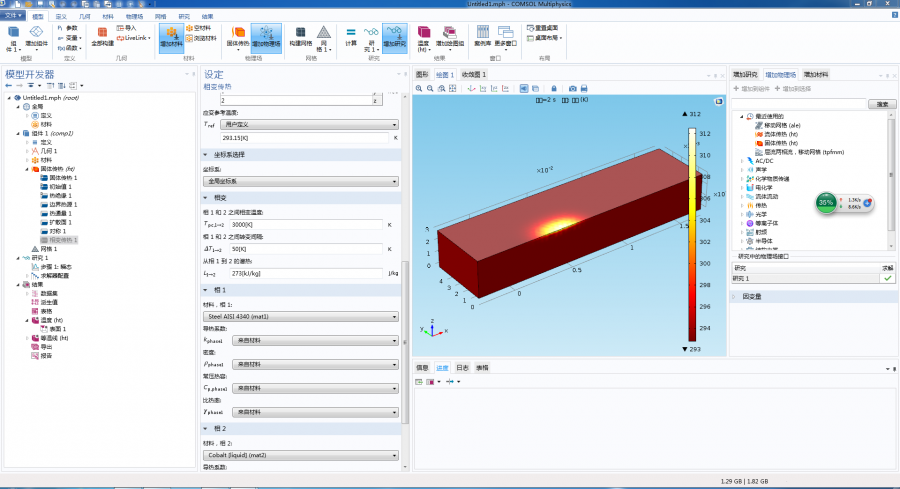Viewport: 900px width, 489px height.
Task: Click the lock view padlock icon
Action: tap(554, 88)
